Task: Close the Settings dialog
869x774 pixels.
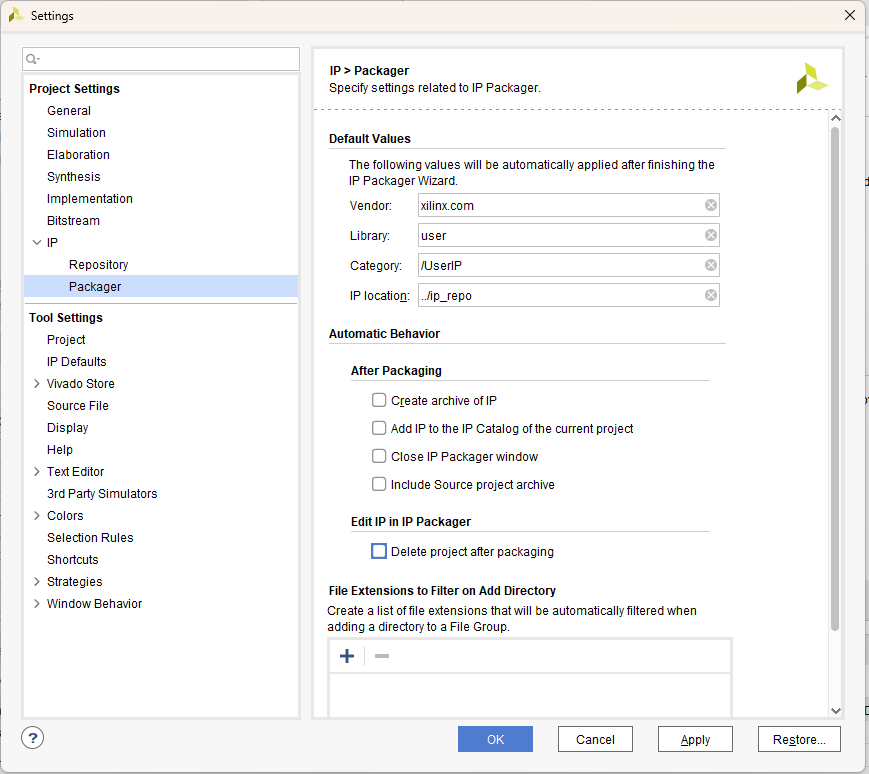Action: [x=850, y=16]
